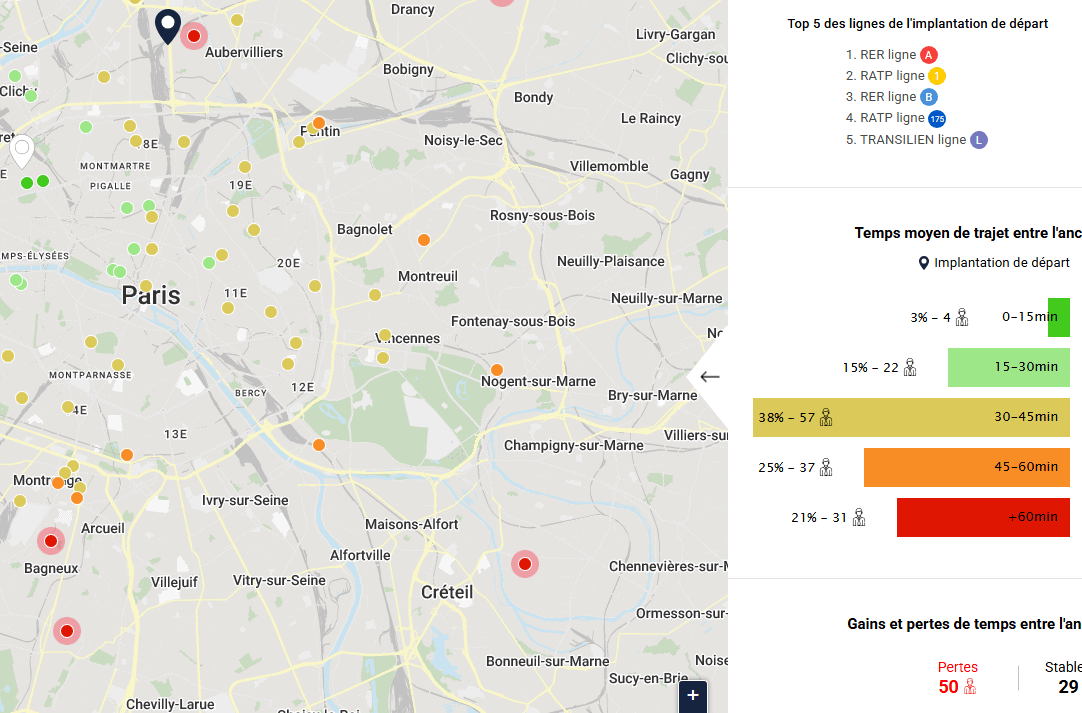Image resolution: width=1082 pixels, height=713 pixels.
Task: Click the Pertes 50 statistic
Action: (958, 677)
